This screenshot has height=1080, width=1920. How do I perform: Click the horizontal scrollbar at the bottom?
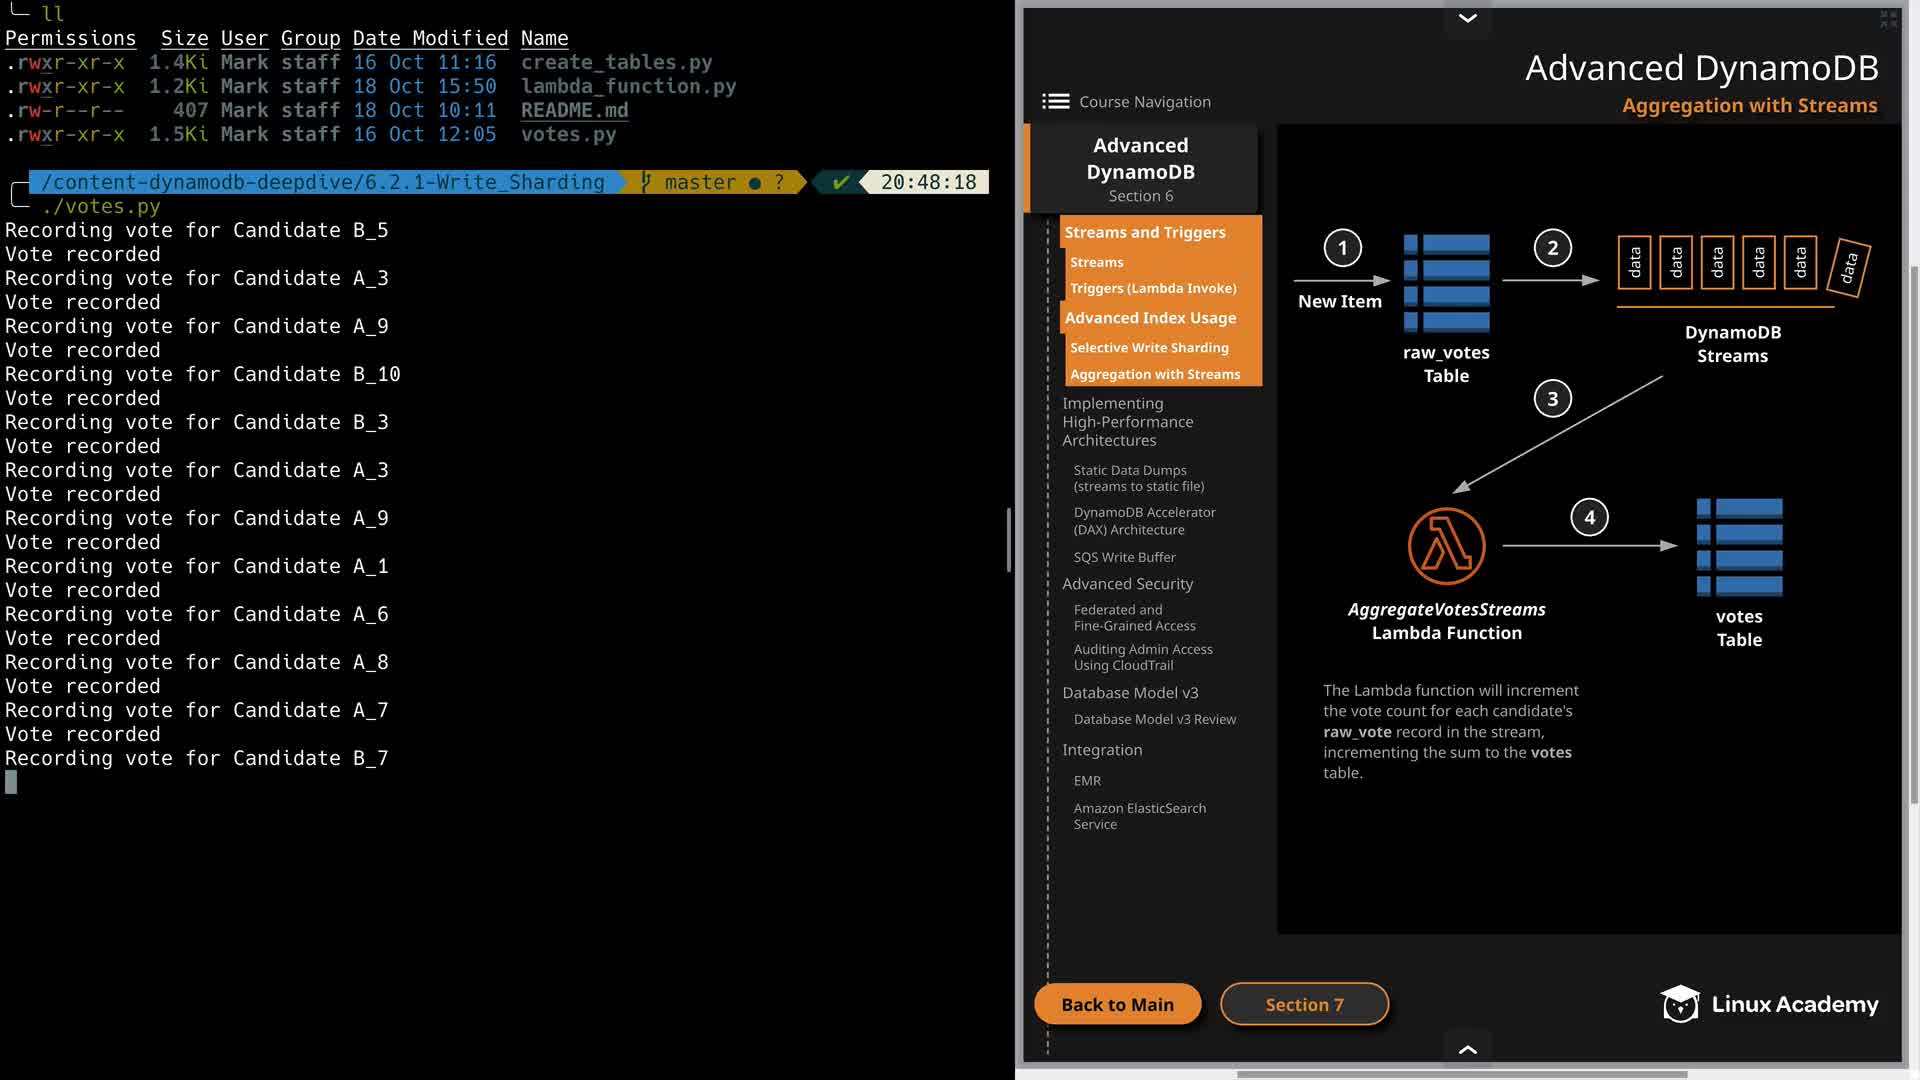(1461, 1075)
